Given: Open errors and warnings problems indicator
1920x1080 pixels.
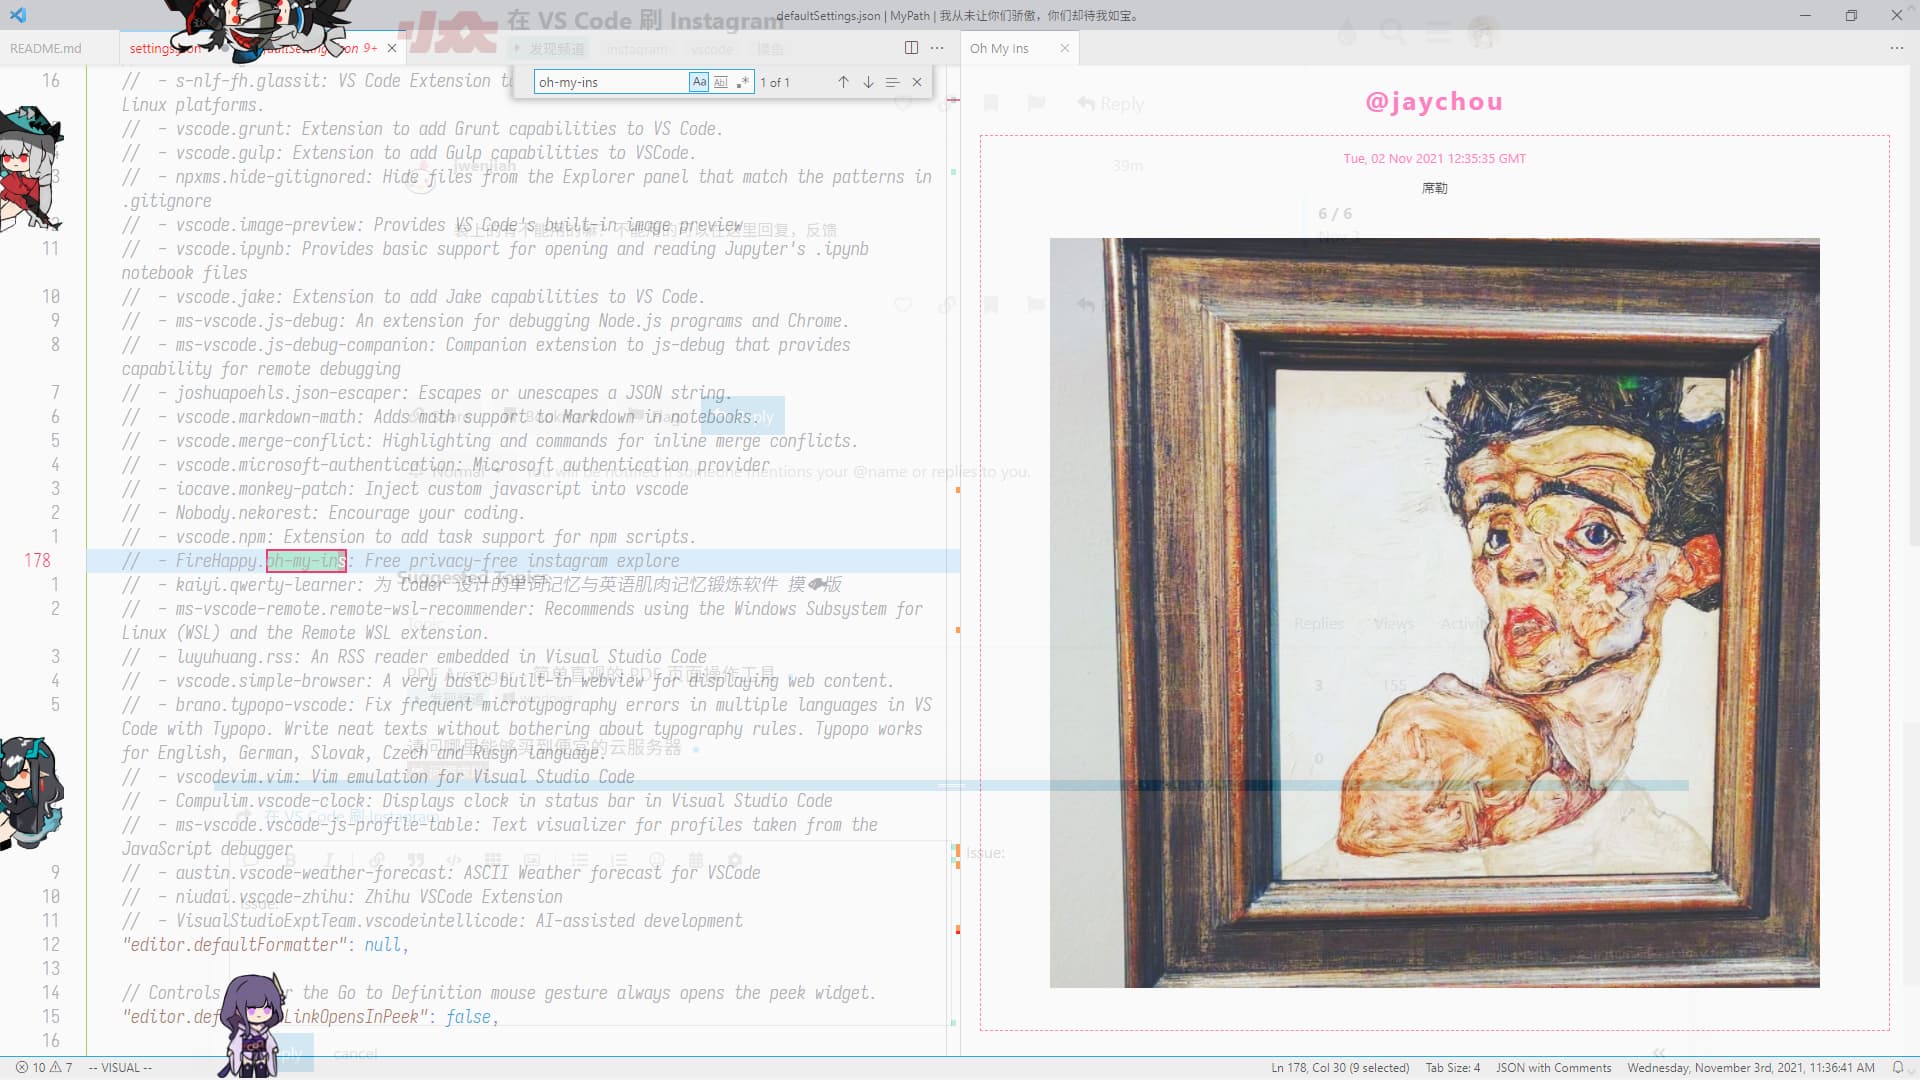Looking at the screenshot, I should 45,1067.
